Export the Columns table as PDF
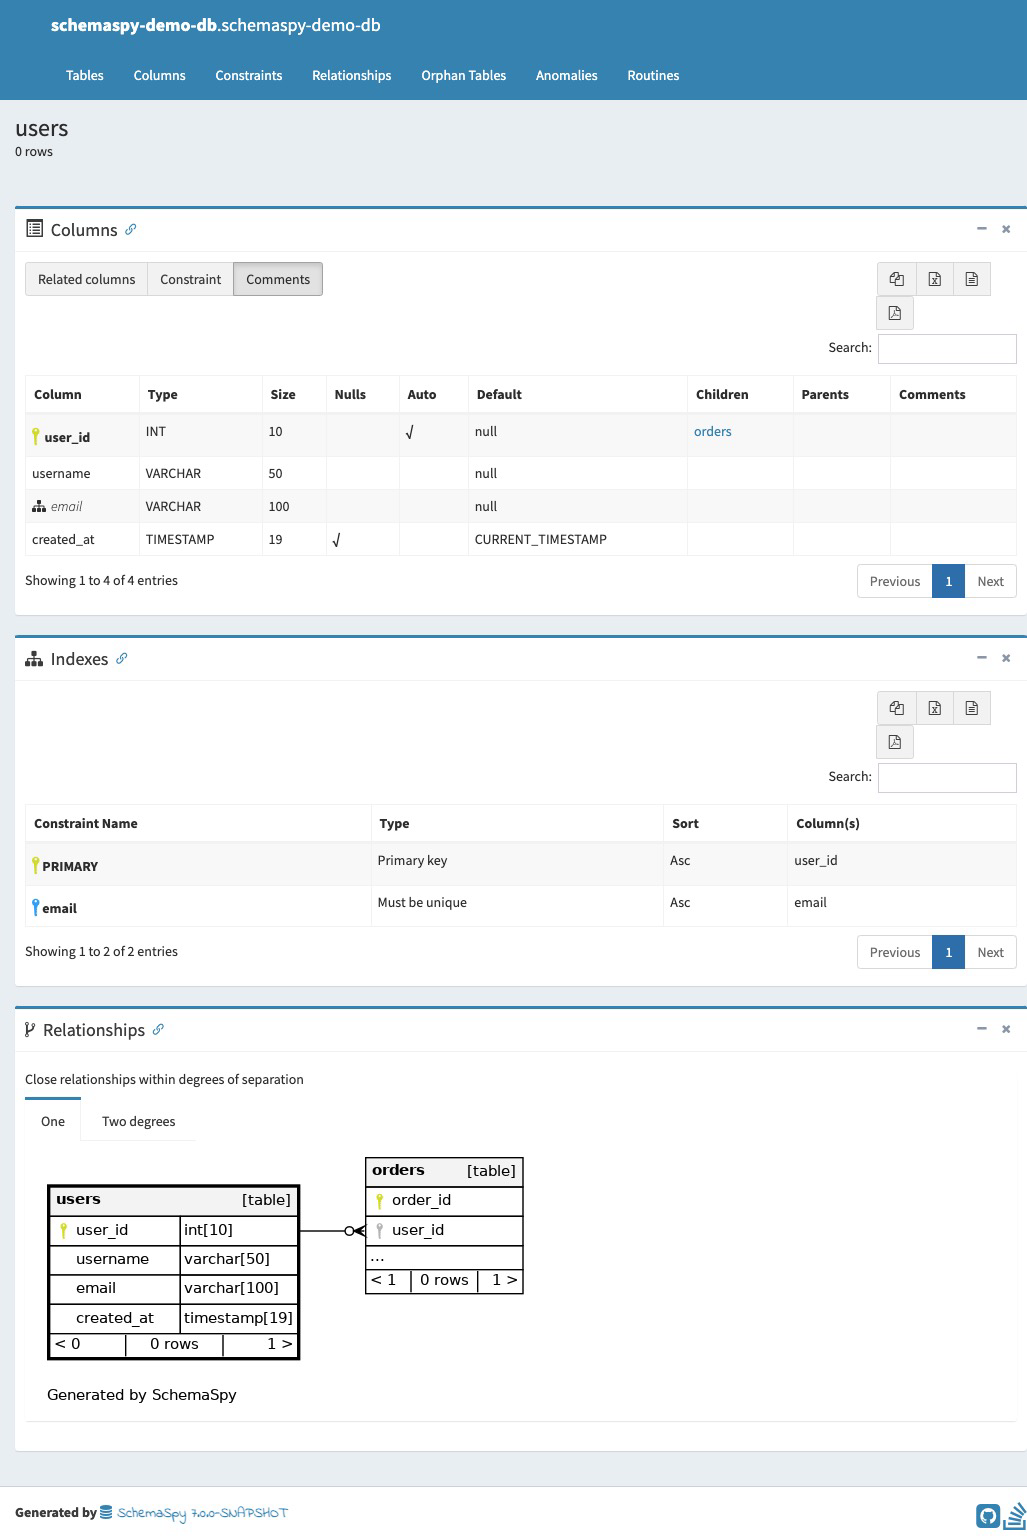The width and height of the screenshot is (1027, 1539). click(895, 313)
